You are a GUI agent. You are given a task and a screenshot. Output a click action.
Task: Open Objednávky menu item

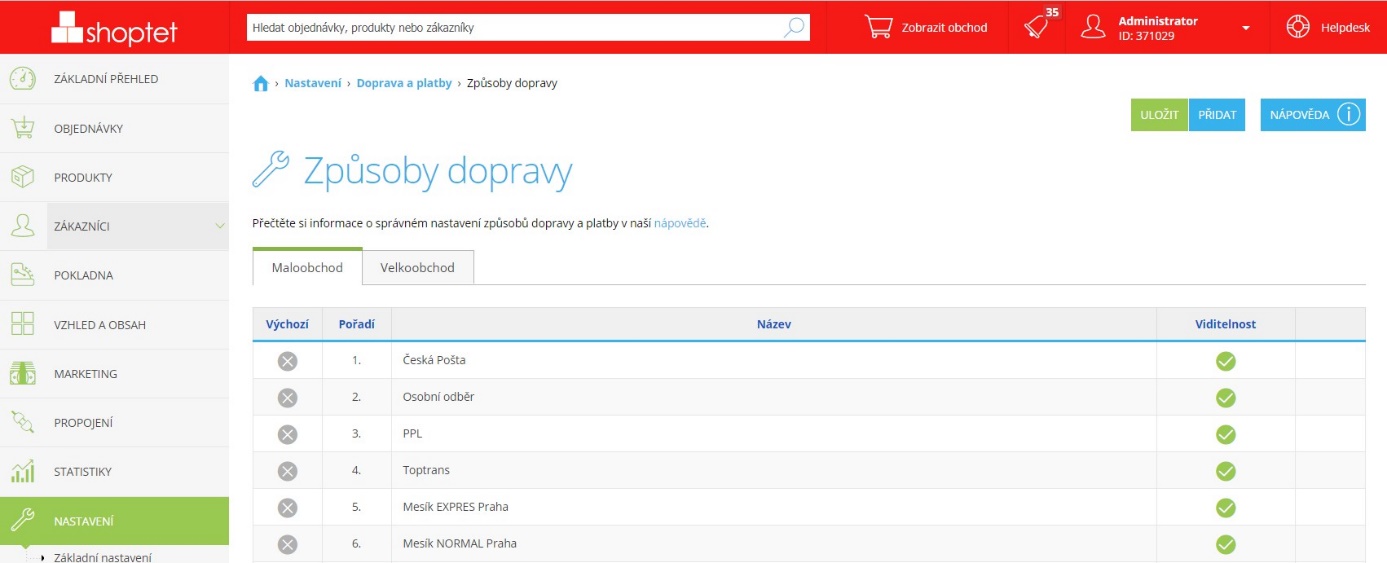click(x=114, y=128)
